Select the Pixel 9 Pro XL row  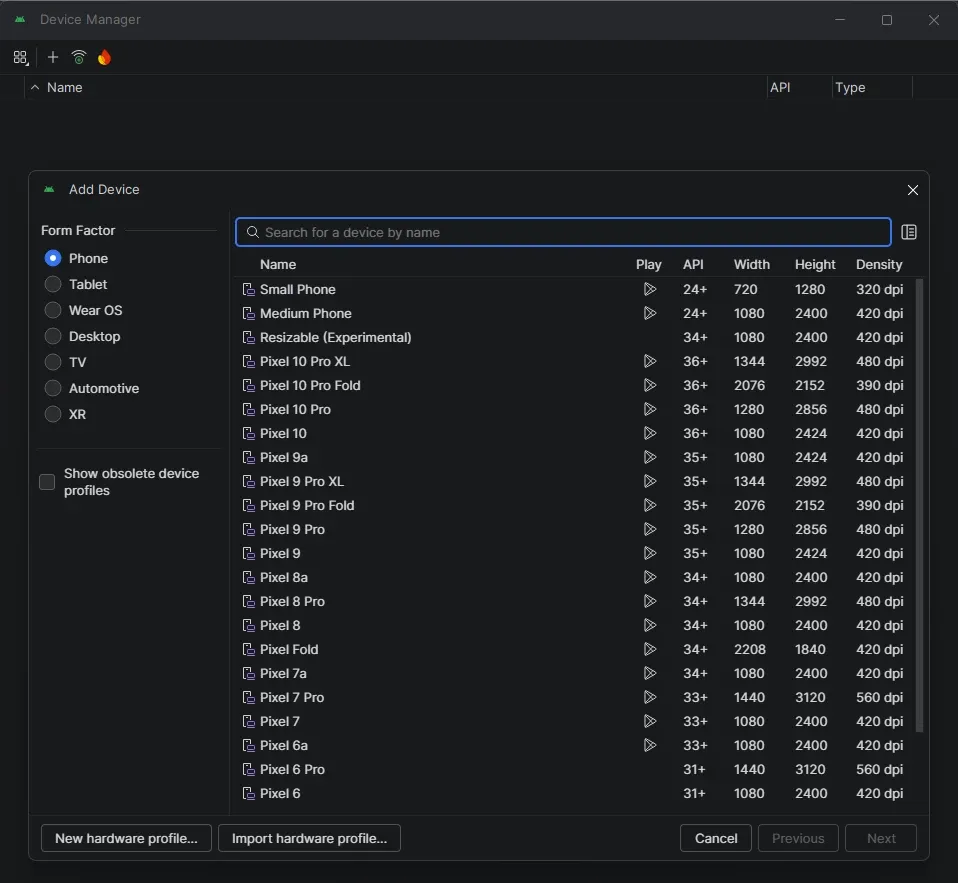tap(574, 482)
